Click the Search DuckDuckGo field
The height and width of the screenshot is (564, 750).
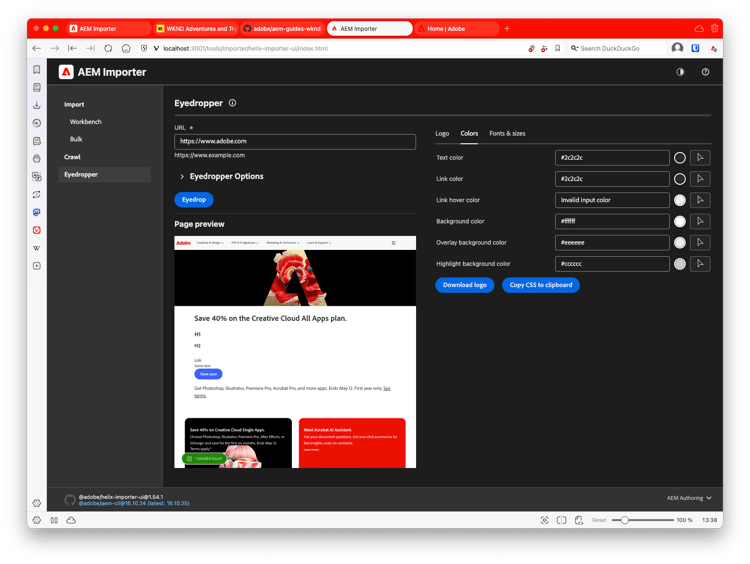617,48
